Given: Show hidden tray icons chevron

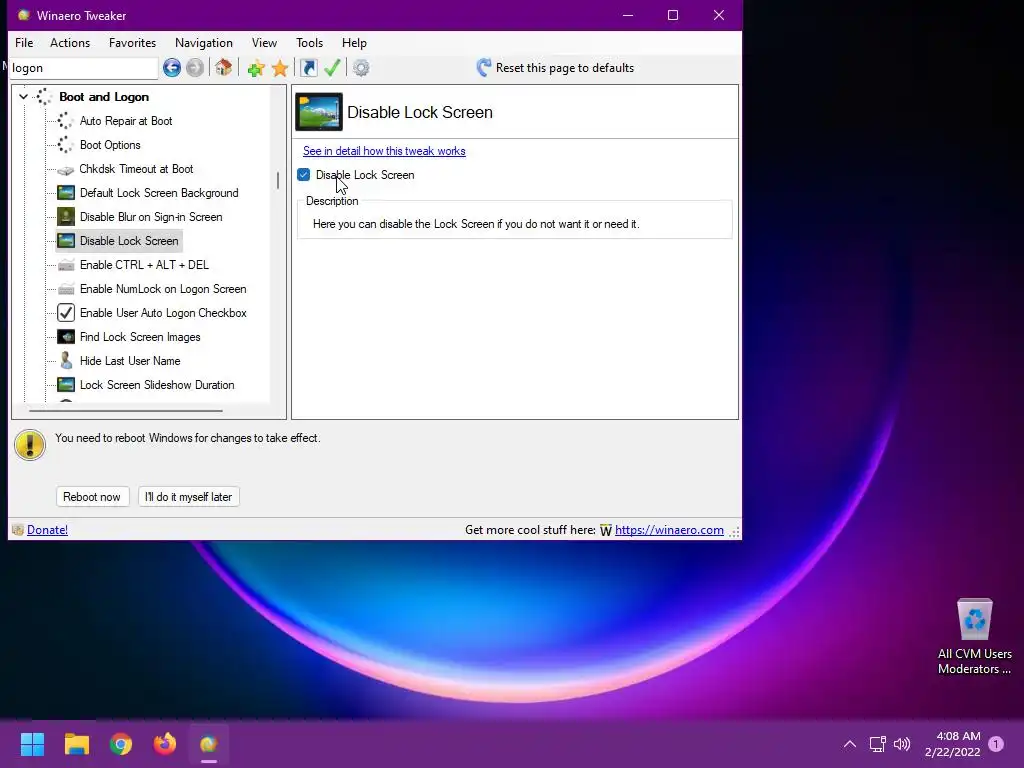Looking at the screenshot, I should coord(850,744).
